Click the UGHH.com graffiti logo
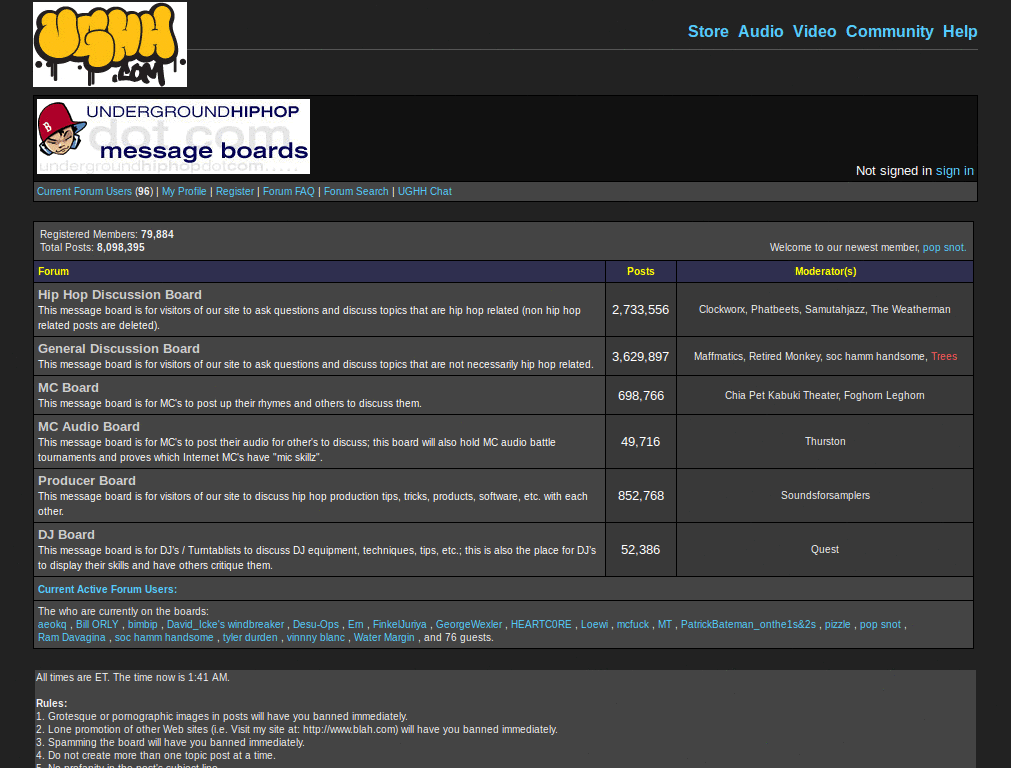Viewport: 1024px width, 768px height. pos(110,44)
